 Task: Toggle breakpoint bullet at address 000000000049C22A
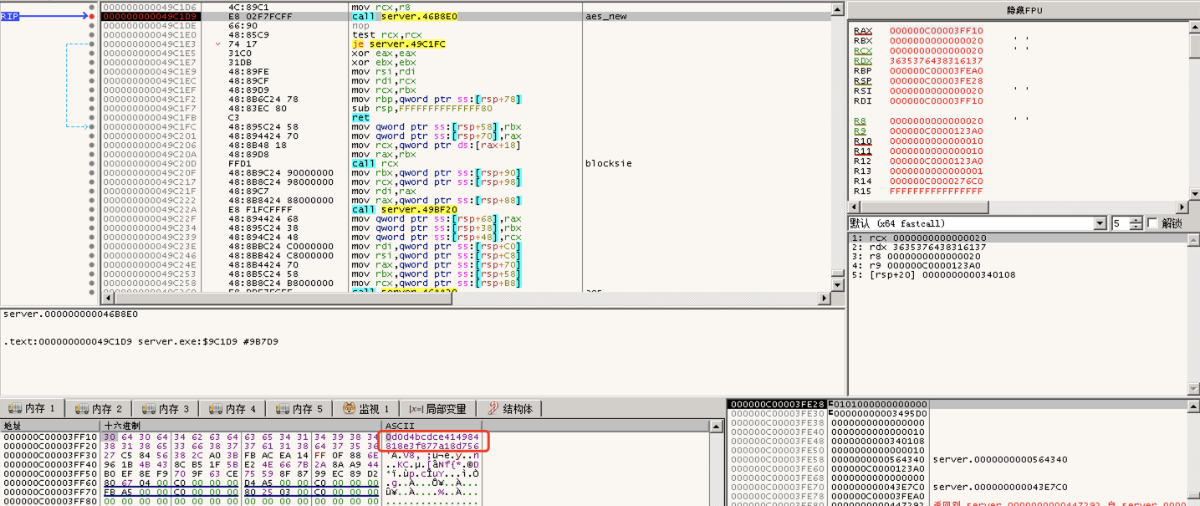[x=92, y=209]
